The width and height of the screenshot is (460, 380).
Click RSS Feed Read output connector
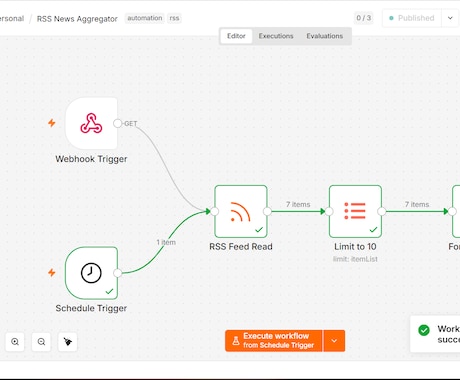click(x=267, y=211)
